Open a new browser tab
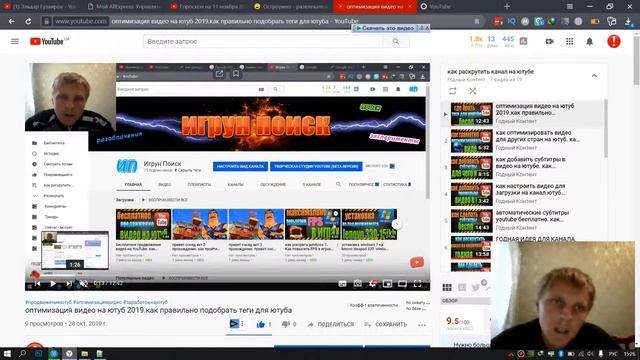This screenshot has width=640, height=360. click(507, 7)
